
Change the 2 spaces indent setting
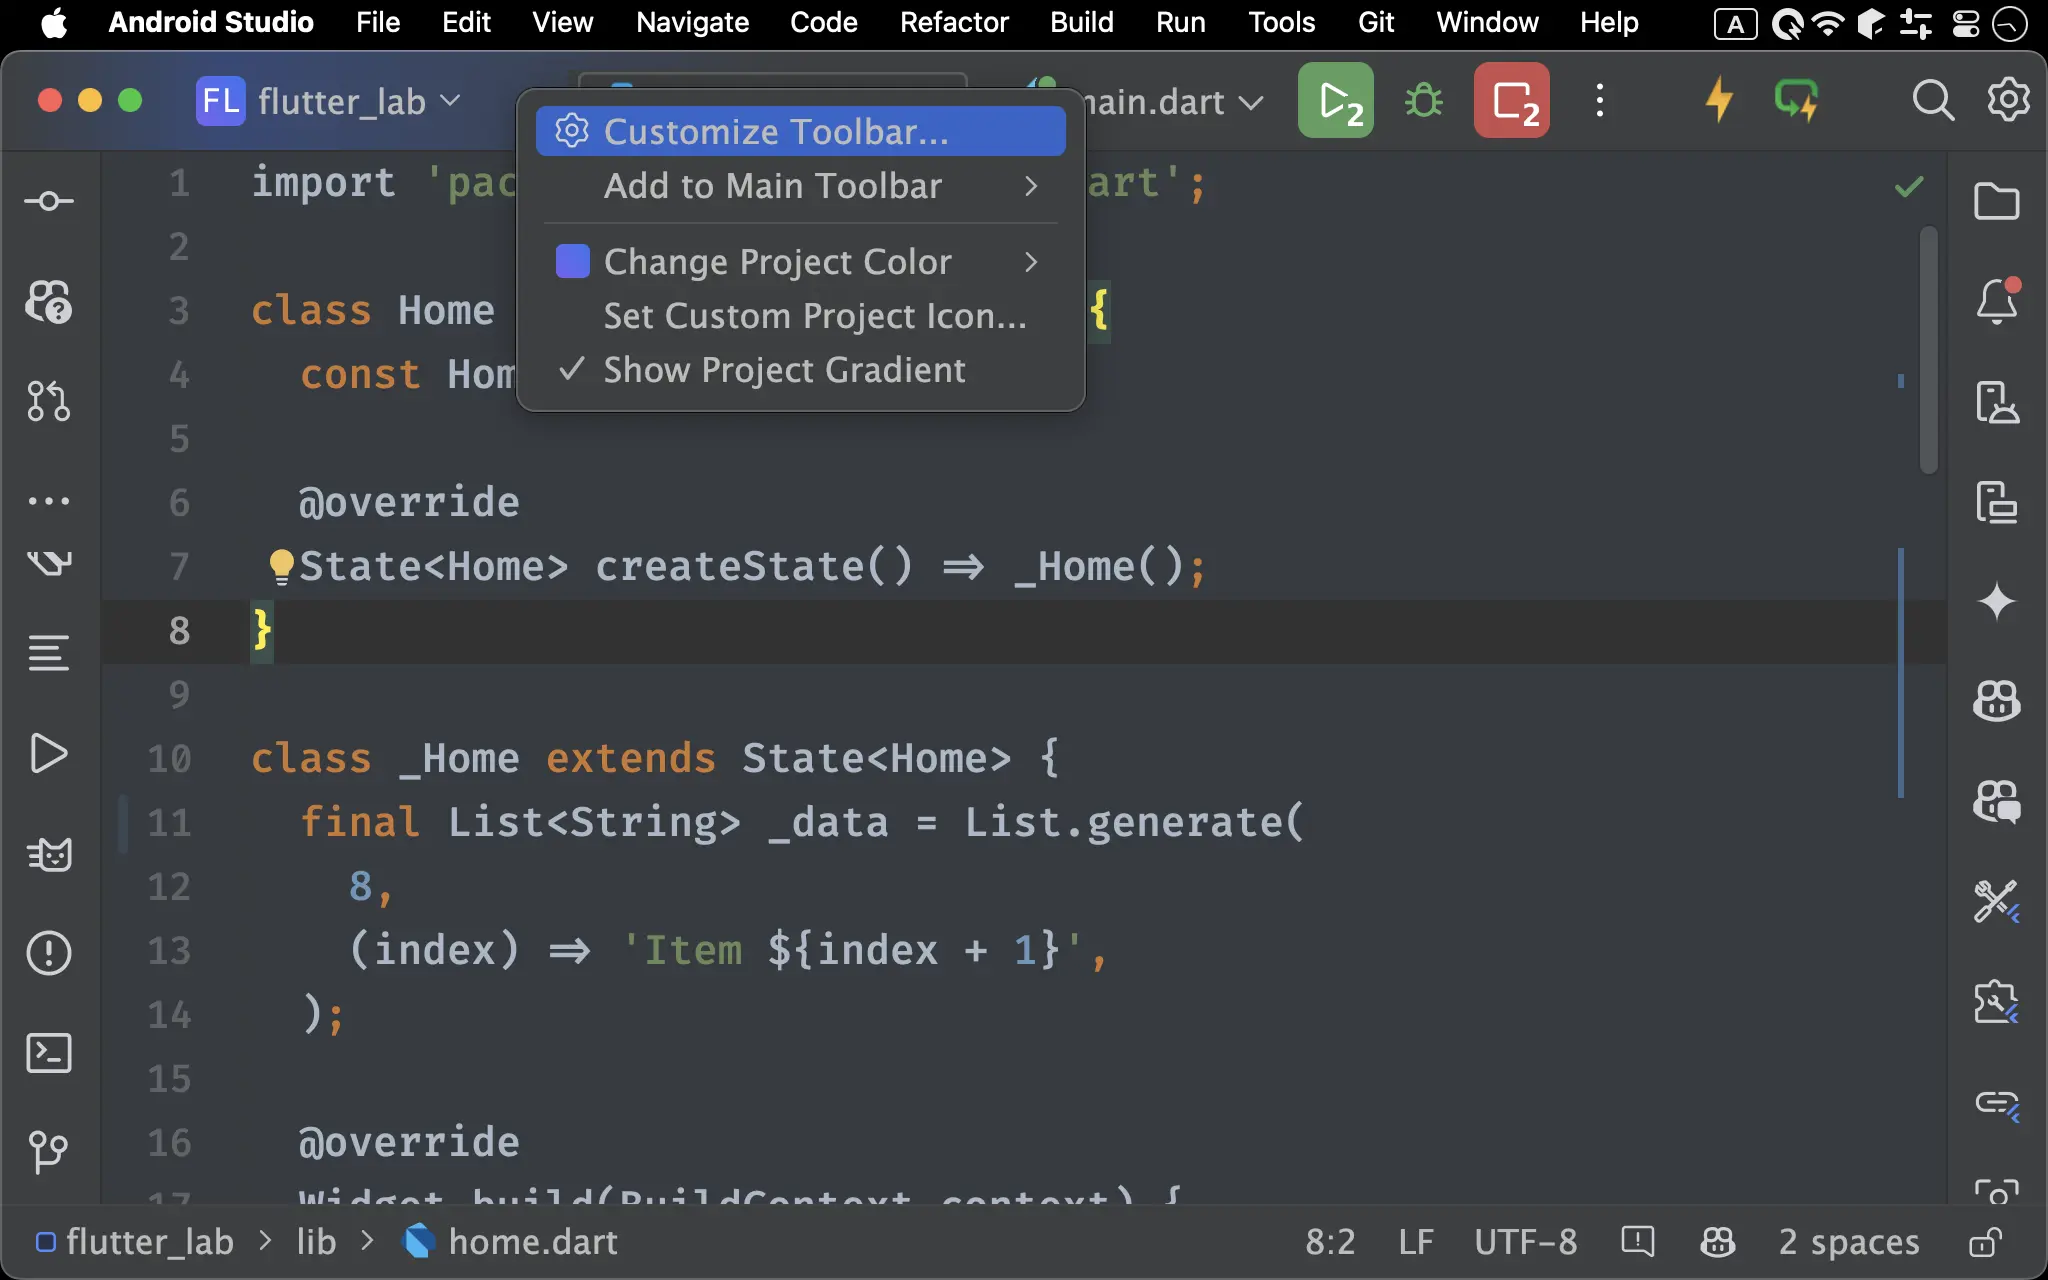(x=1849, y=1242)
